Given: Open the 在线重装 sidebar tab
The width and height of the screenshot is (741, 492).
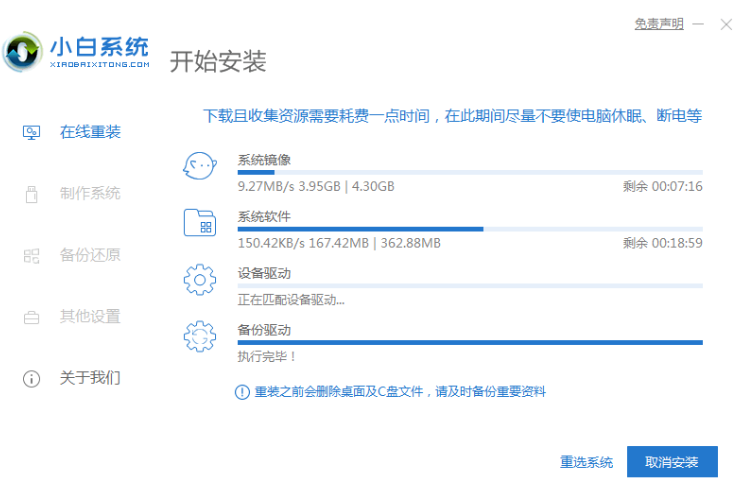Looking at the screenshot, I should pyautogui.click(x=90, y=132).
